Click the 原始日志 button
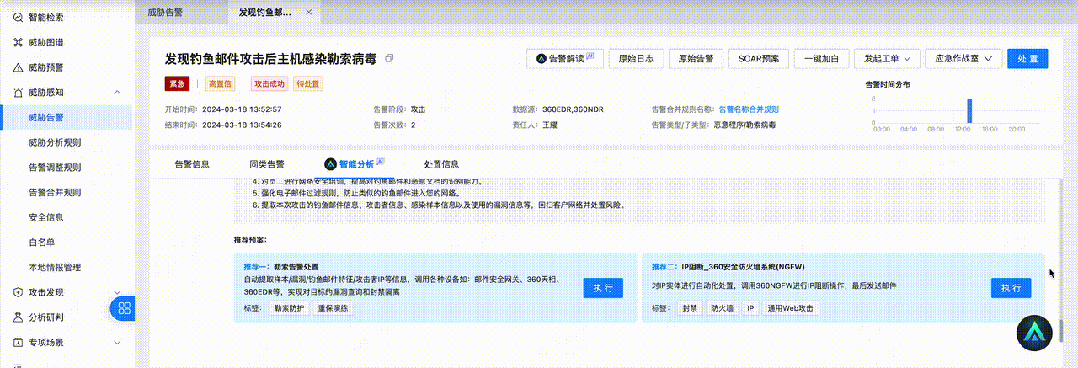The height and width of the screenshot is (368, 1078). point(636,58)
